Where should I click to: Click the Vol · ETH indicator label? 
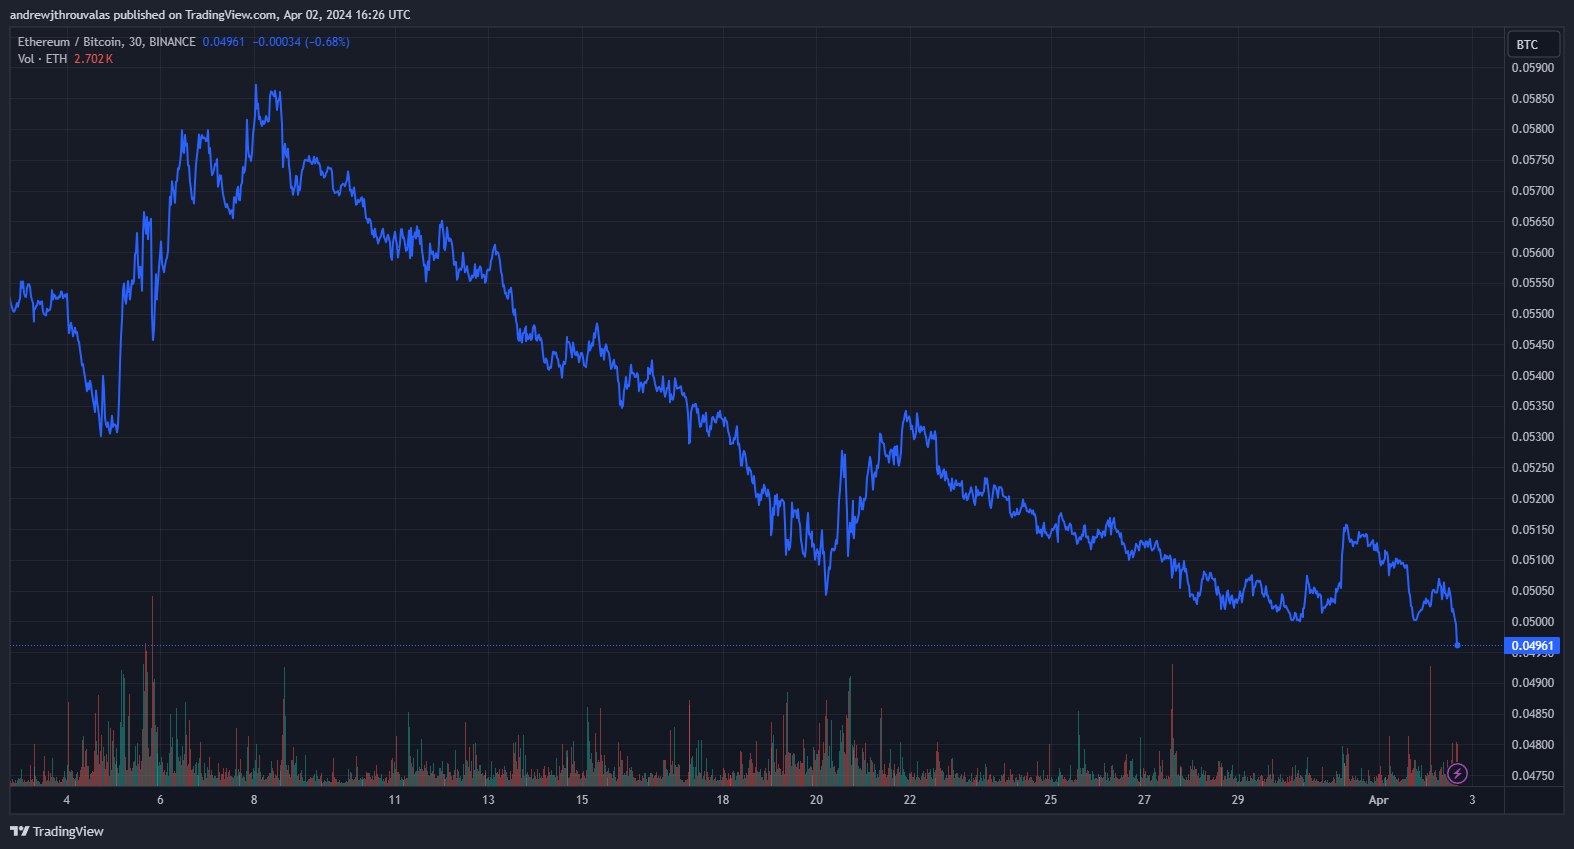[x=42, y=59]
